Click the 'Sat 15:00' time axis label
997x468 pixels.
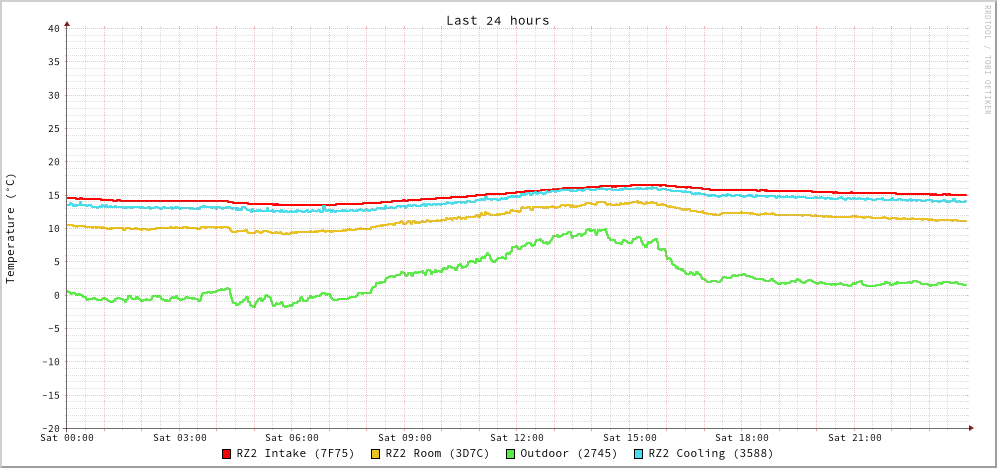click(630, 438)
